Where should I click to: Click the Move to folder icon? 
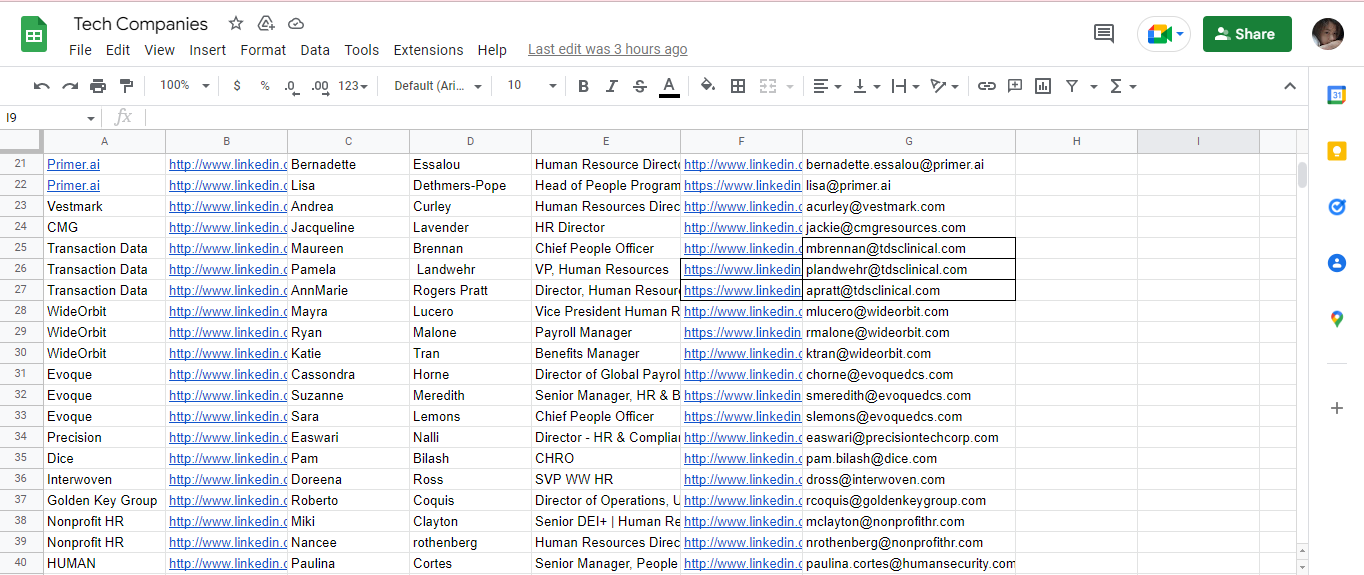[x=266, y=23]
